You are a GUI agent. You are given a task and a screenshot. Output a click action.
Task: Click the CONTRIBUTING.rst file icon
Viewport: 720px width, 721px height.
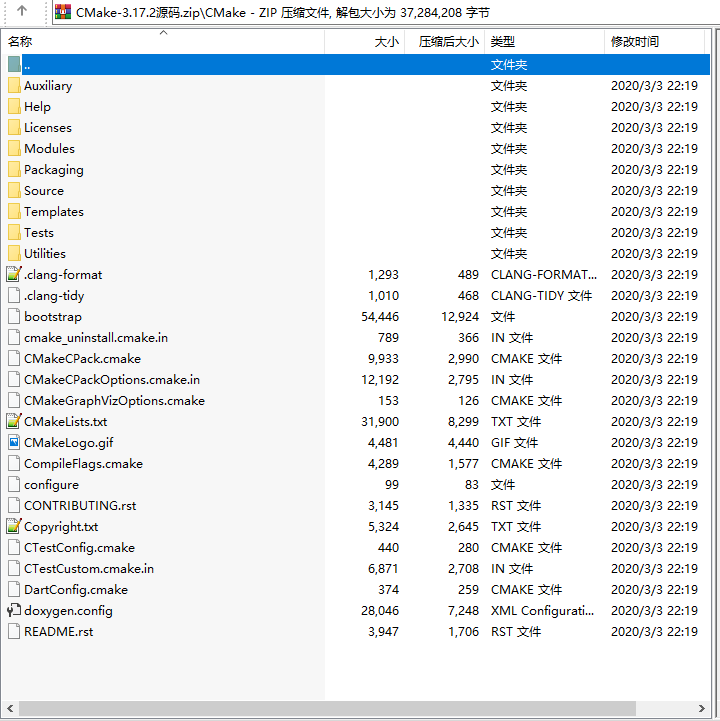[14, 505]
